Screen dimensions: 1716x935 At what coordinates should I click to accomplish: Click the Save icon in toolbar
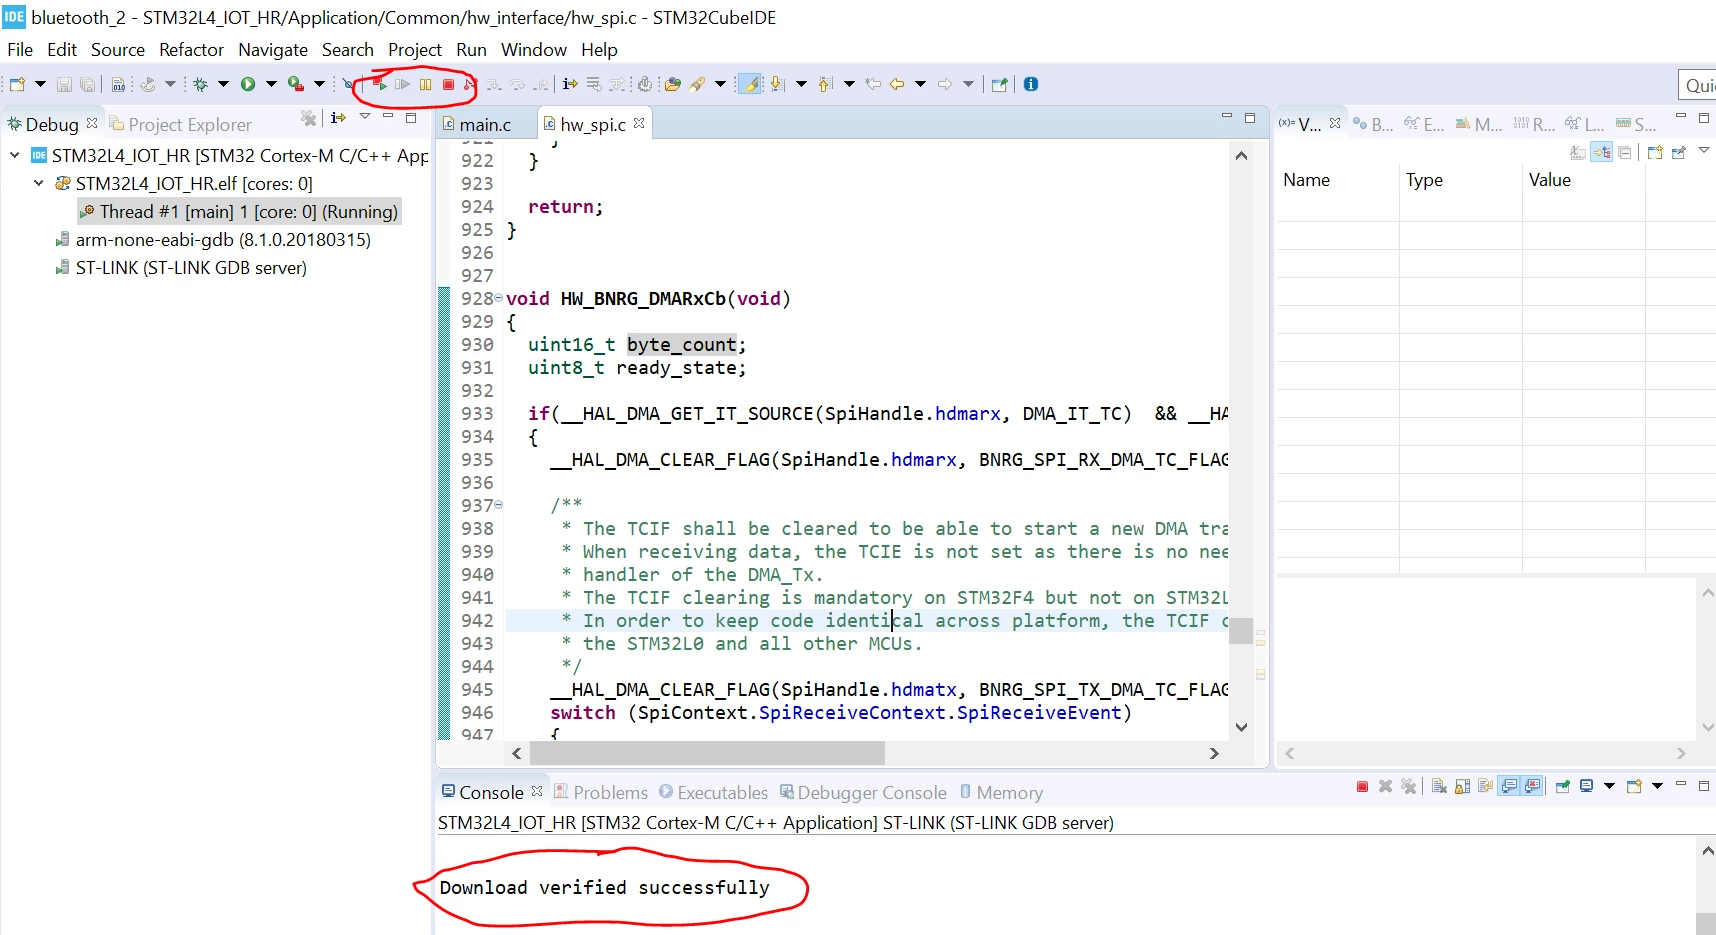coord(64,85)
